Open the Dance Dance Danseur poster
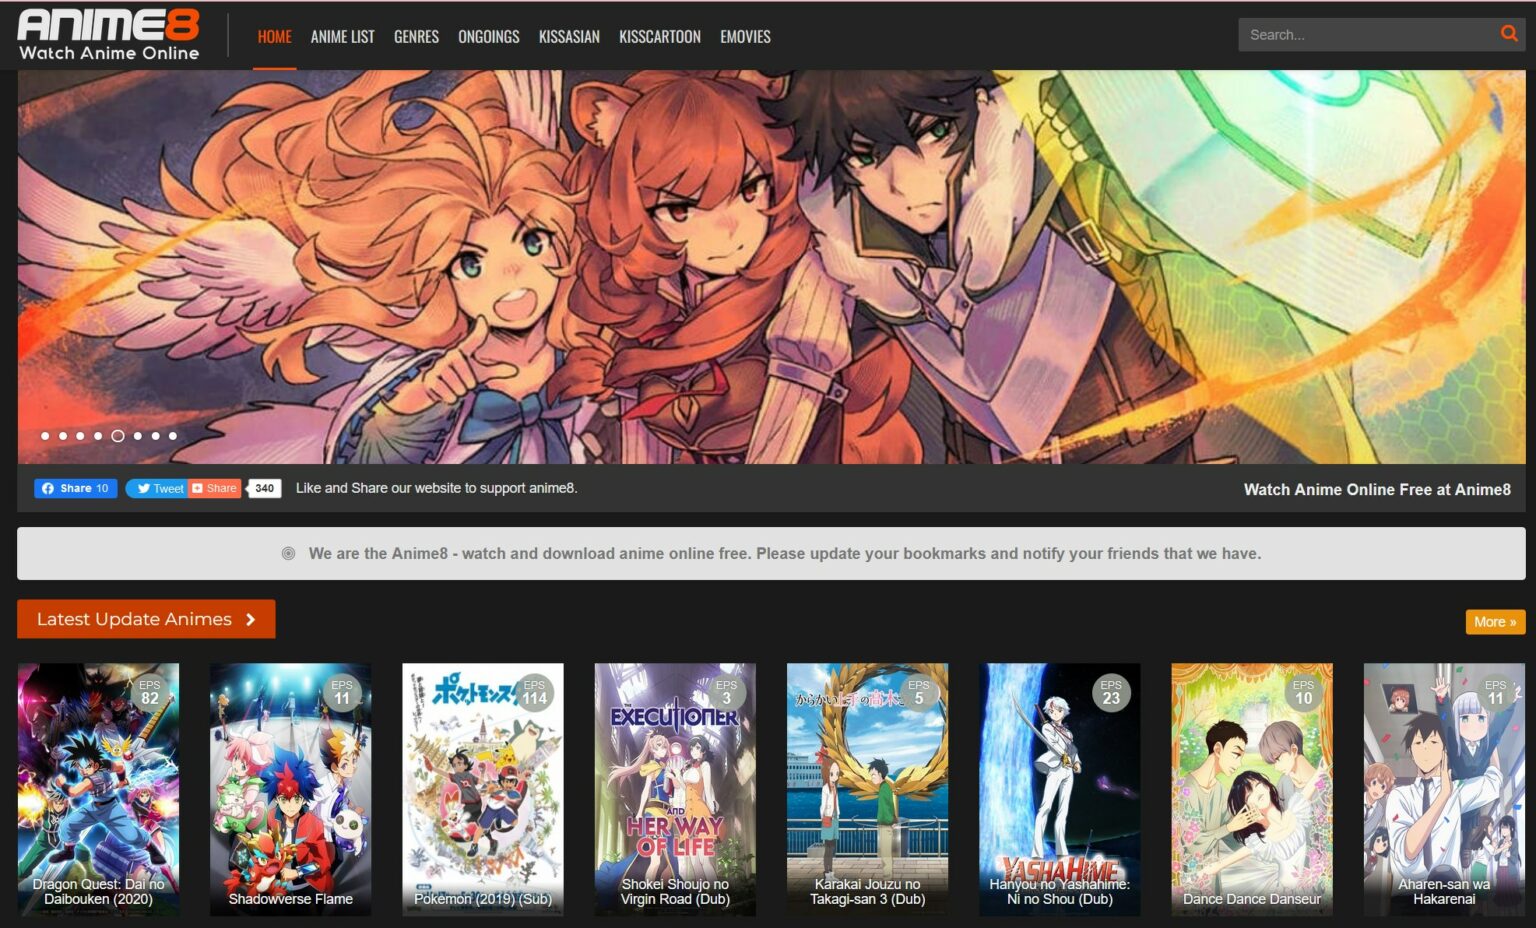The height and width of the screenshot is (928, 1536). [x=1252, y=789]
